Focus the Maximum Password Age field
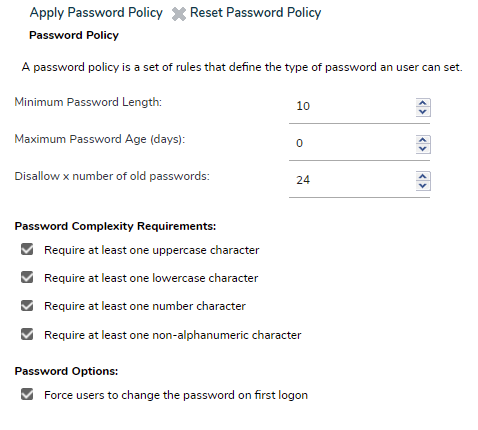The image size is (478, 430). pos(352,143)
